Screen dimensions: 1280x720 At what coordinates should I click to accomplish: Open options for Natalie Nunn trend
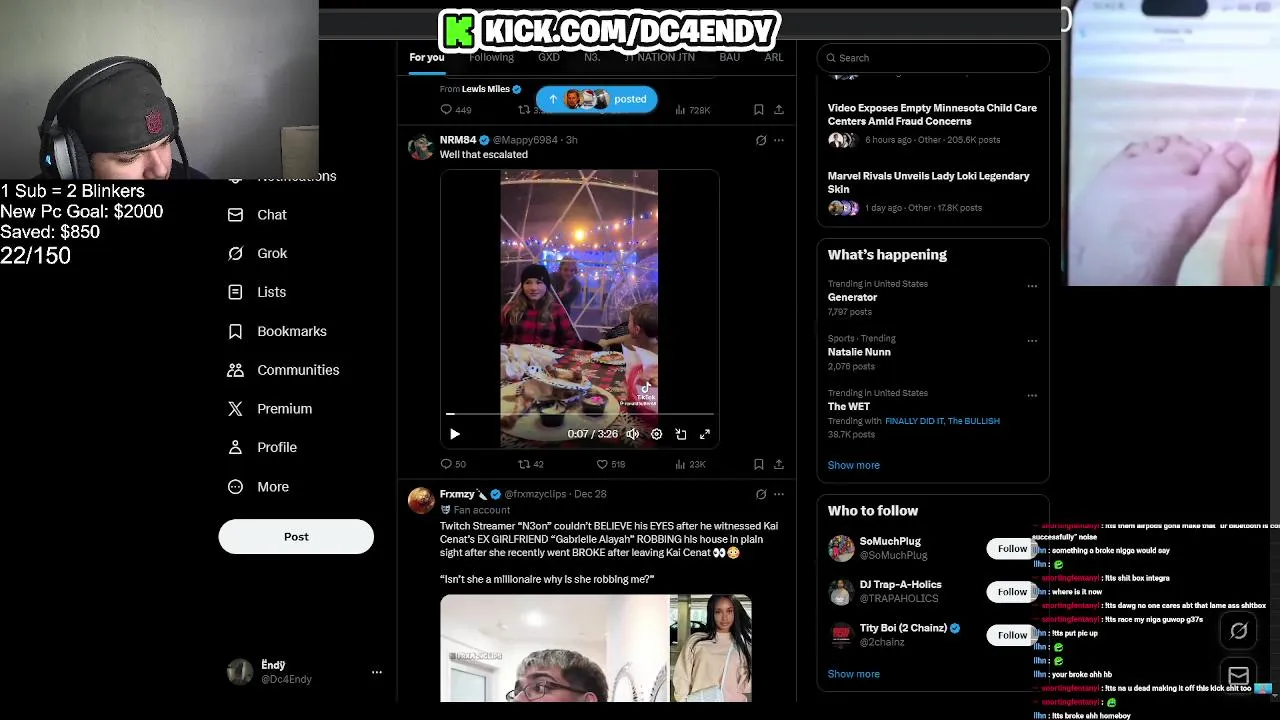pos(1032,341)
